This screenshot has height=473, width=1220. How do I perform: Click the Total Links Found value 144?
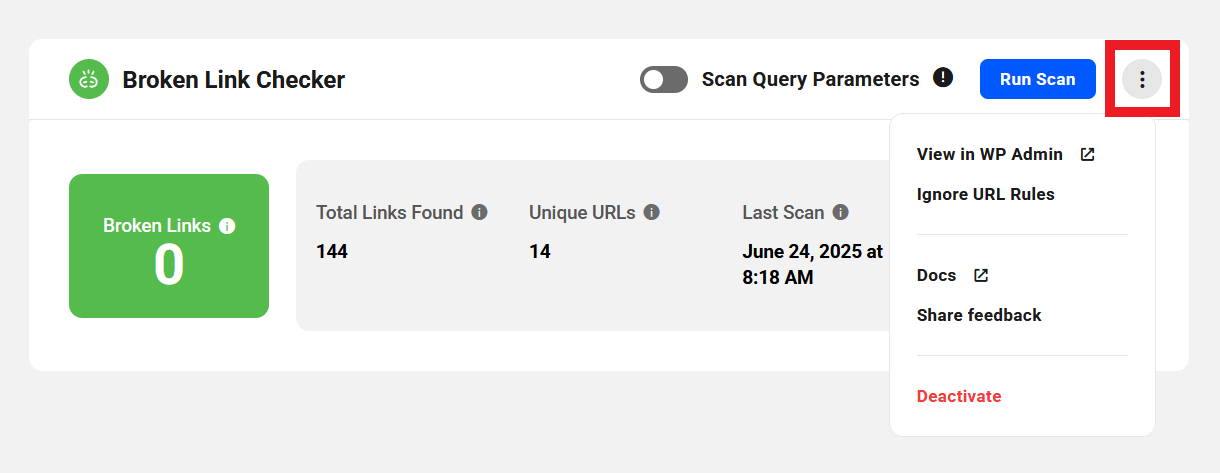[332, 252]
